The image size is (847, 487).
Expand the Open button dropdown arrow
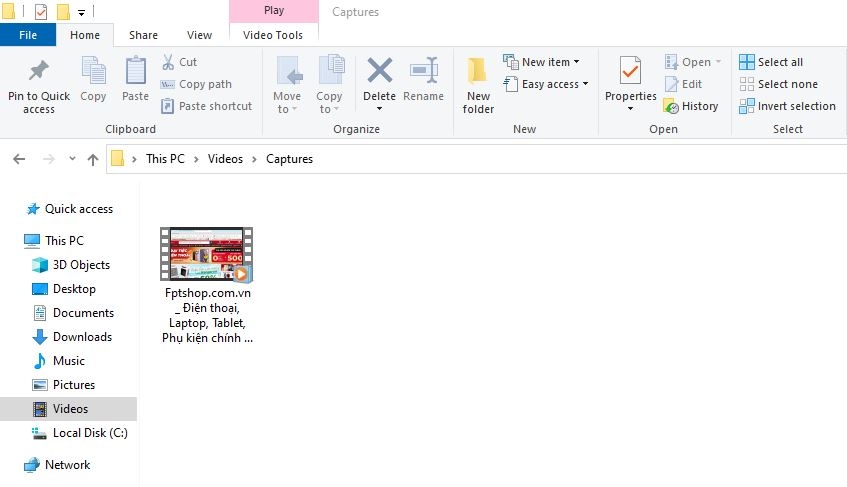point(718,62)
